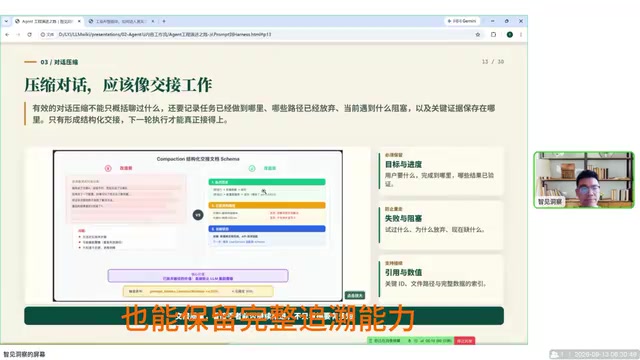Reload the presentation page

29,35
